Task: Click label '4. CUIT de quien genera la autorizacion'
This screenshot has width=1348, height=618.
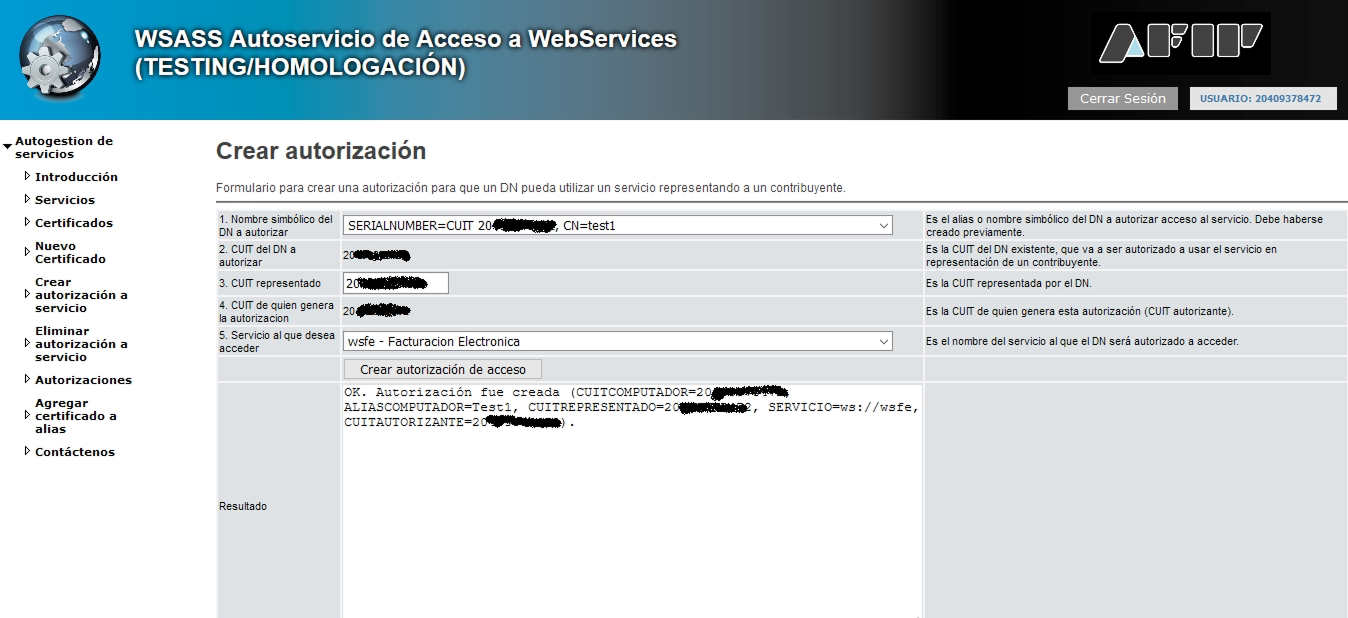Action: pos(276,311)
